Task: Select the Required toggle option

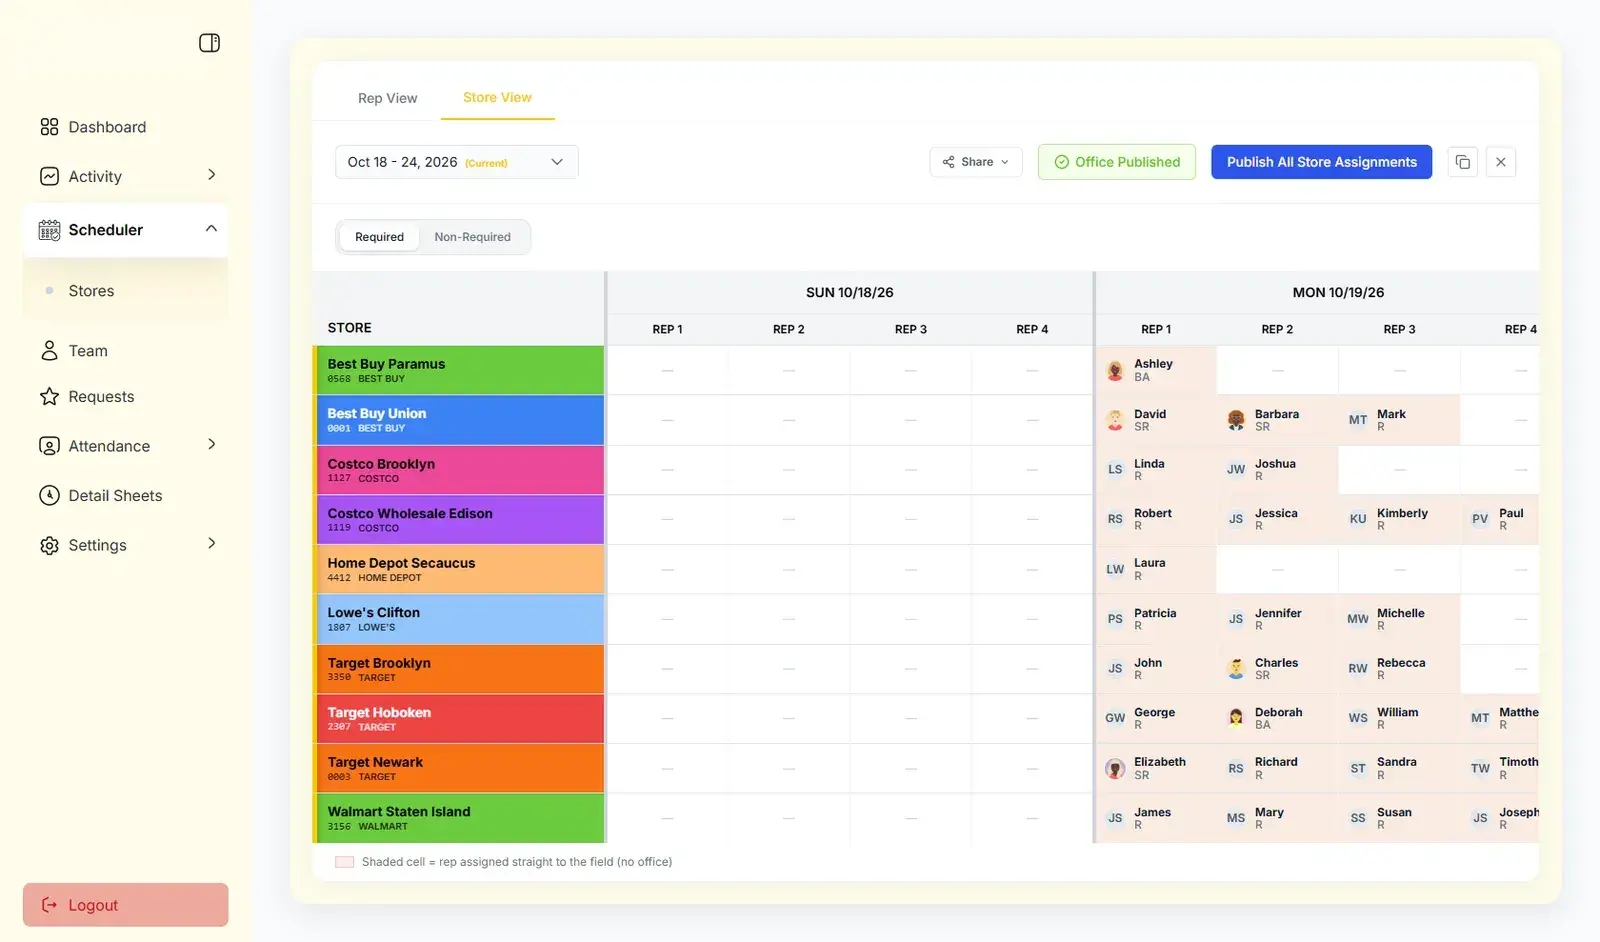Action: pos(379,237)
